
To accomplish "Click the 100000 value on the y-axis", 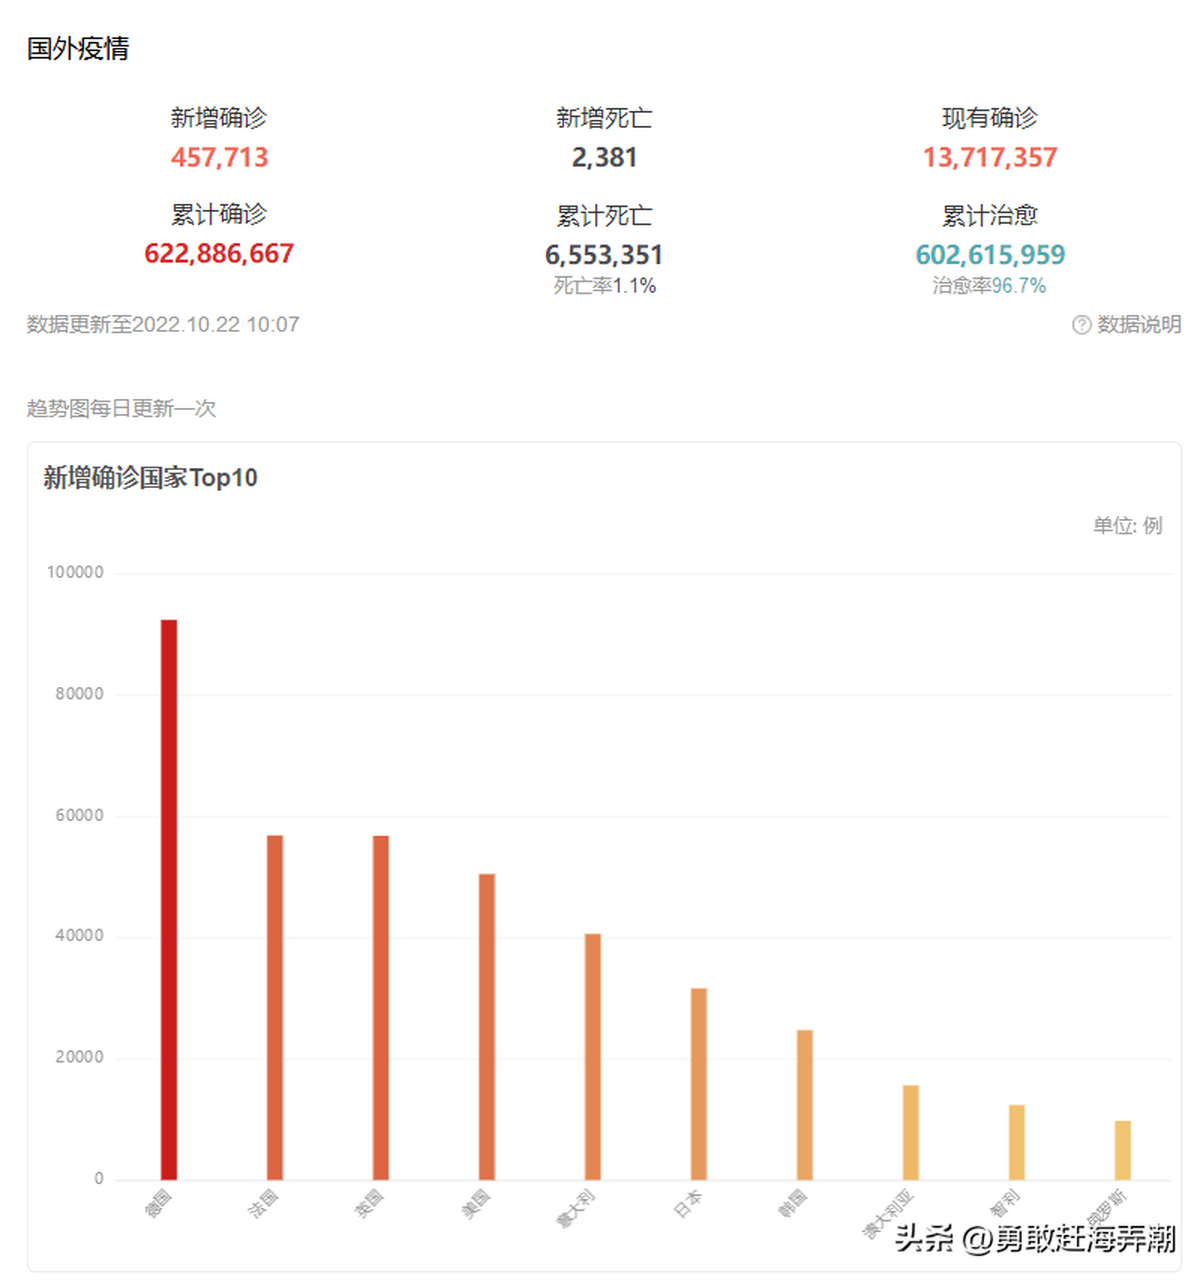I will (78, 573).
